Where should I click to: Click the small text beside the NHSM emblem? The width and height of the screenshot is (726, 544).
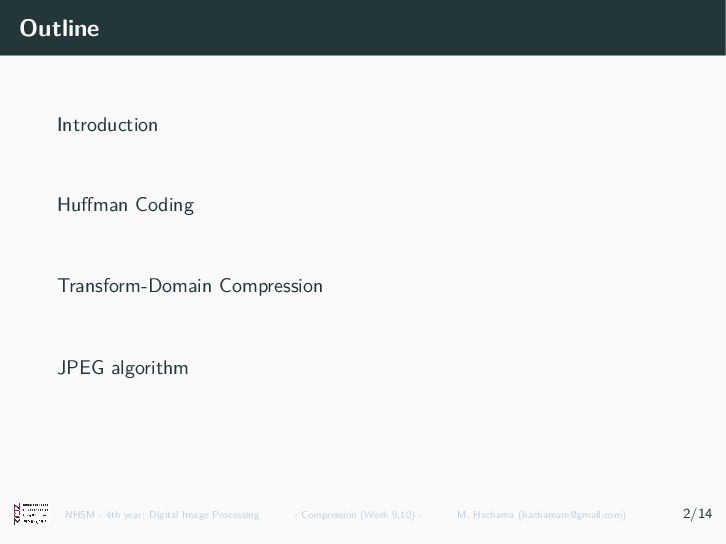(x=36, y=513)
